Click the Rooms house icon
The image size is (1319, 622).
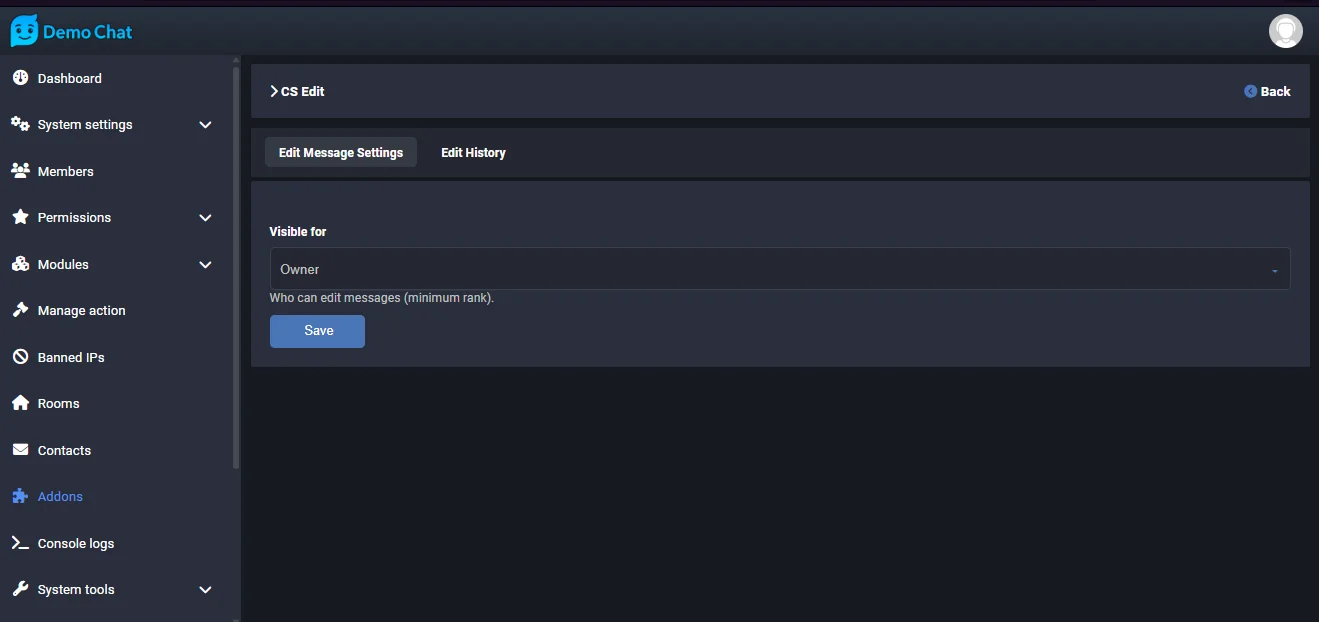coord(20,403)
